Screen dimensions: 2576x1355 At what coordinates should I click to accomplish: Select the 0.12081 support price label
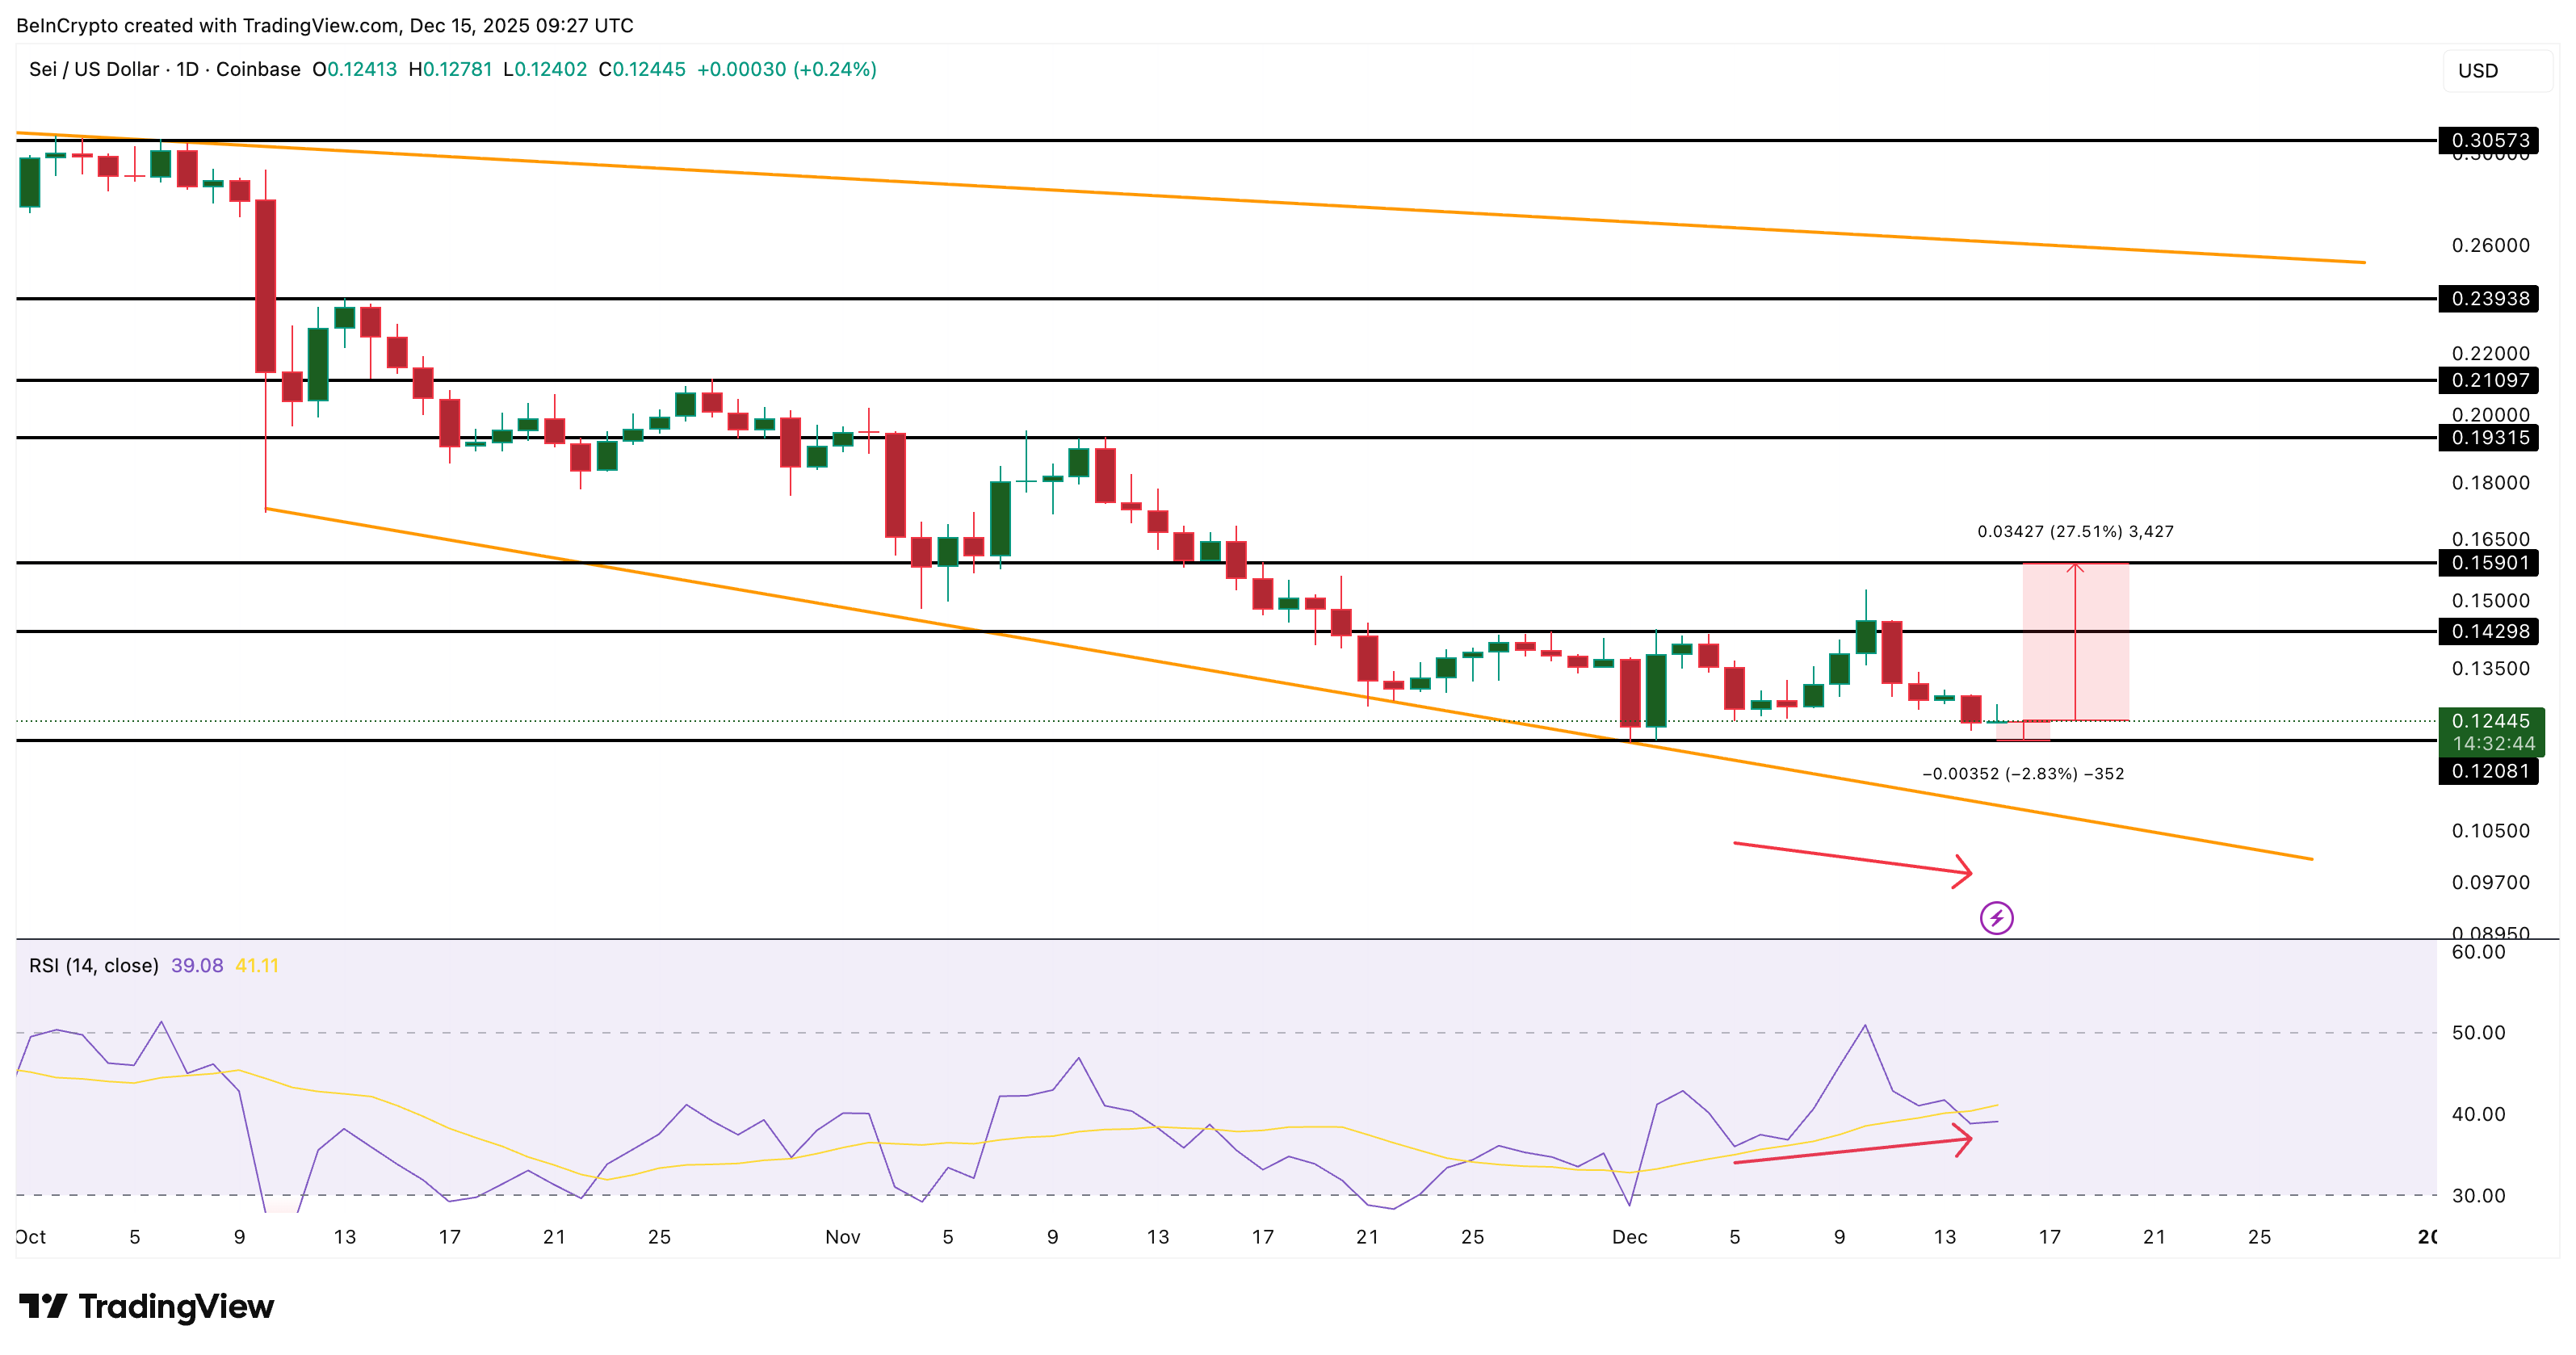pos(2489,771)
